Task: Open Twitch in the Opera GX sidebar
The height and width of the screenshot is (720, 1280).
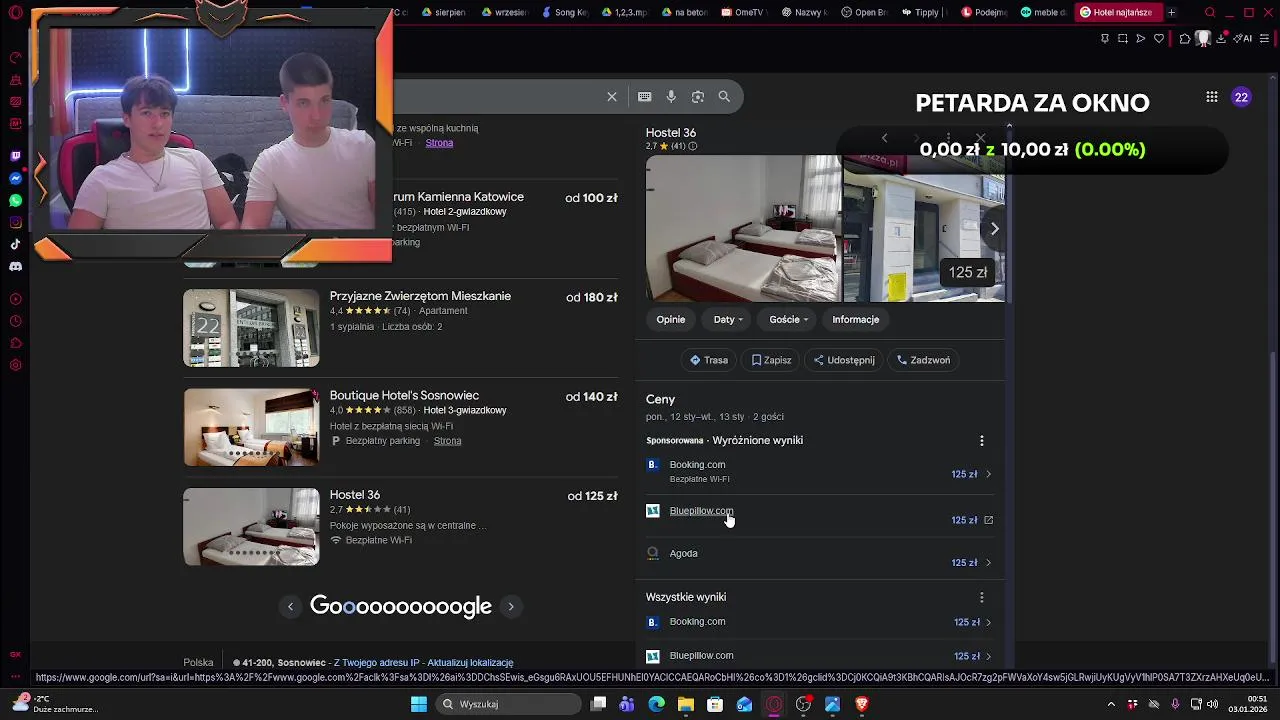Action: tap(15, 156)
